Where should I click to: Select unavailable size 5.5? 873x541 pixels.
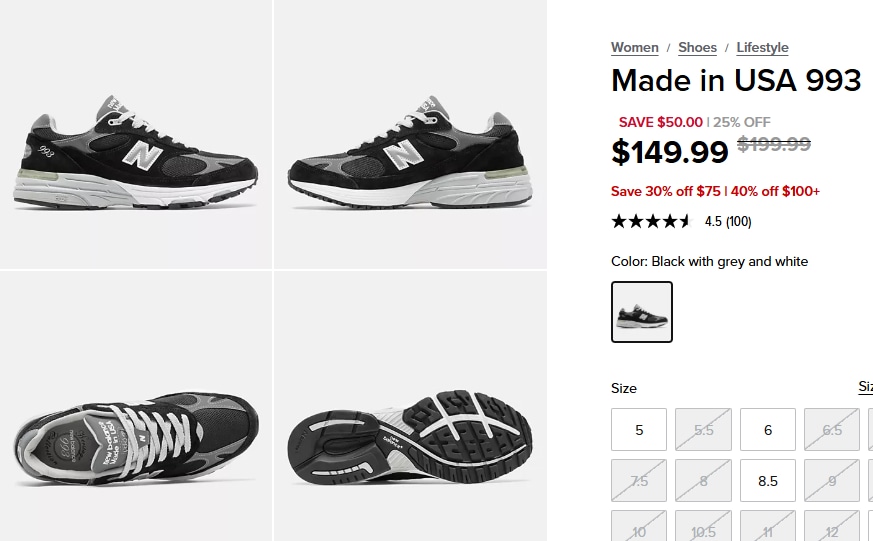point(703,430)
